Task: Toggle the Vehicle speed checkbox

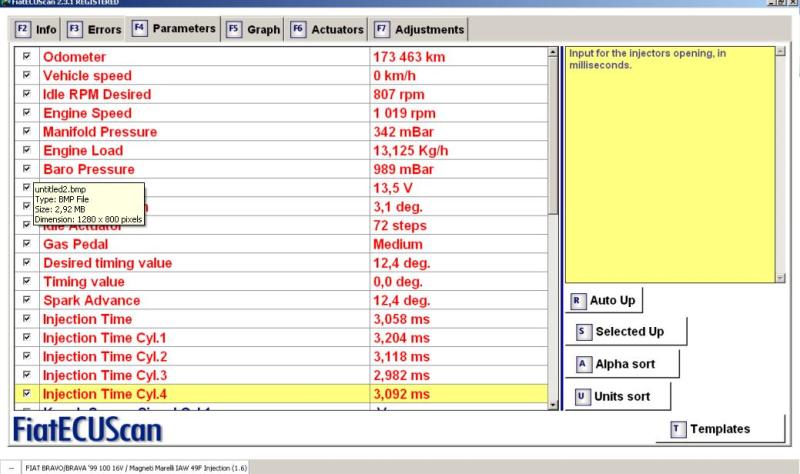Action: coord(26,76)
